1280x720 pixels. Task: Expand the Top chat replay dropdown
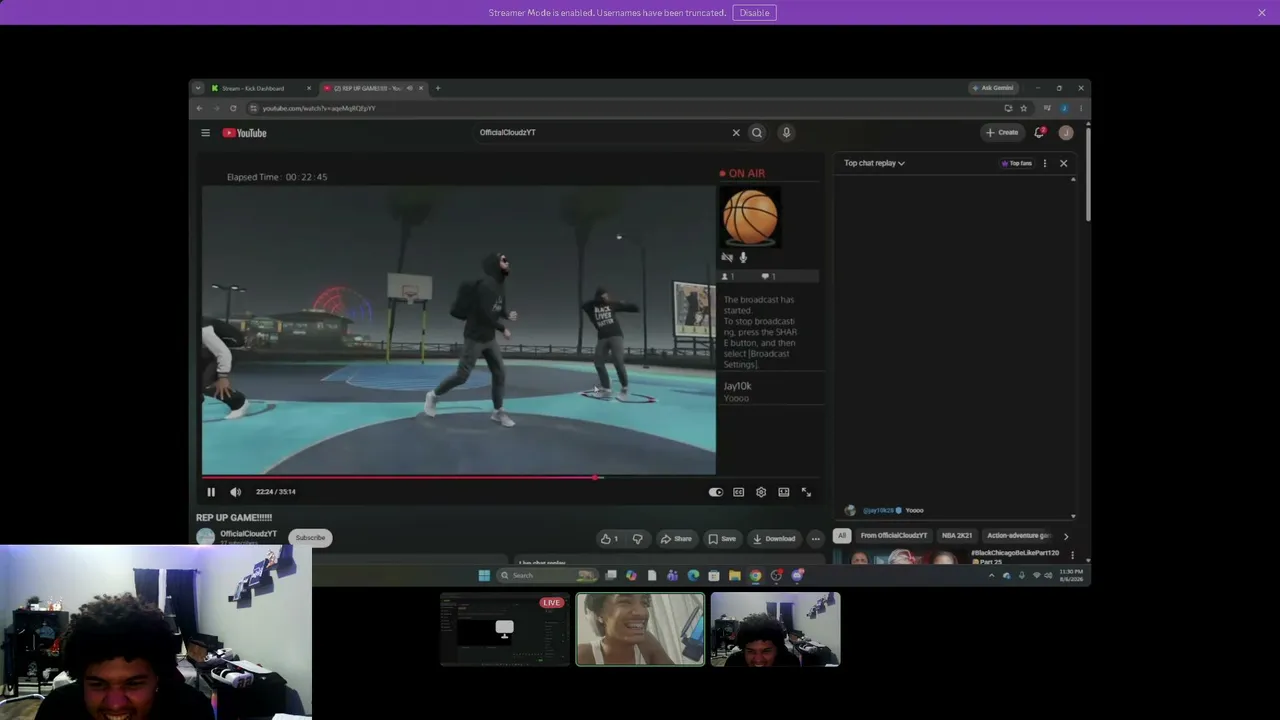tap(874, 163)
